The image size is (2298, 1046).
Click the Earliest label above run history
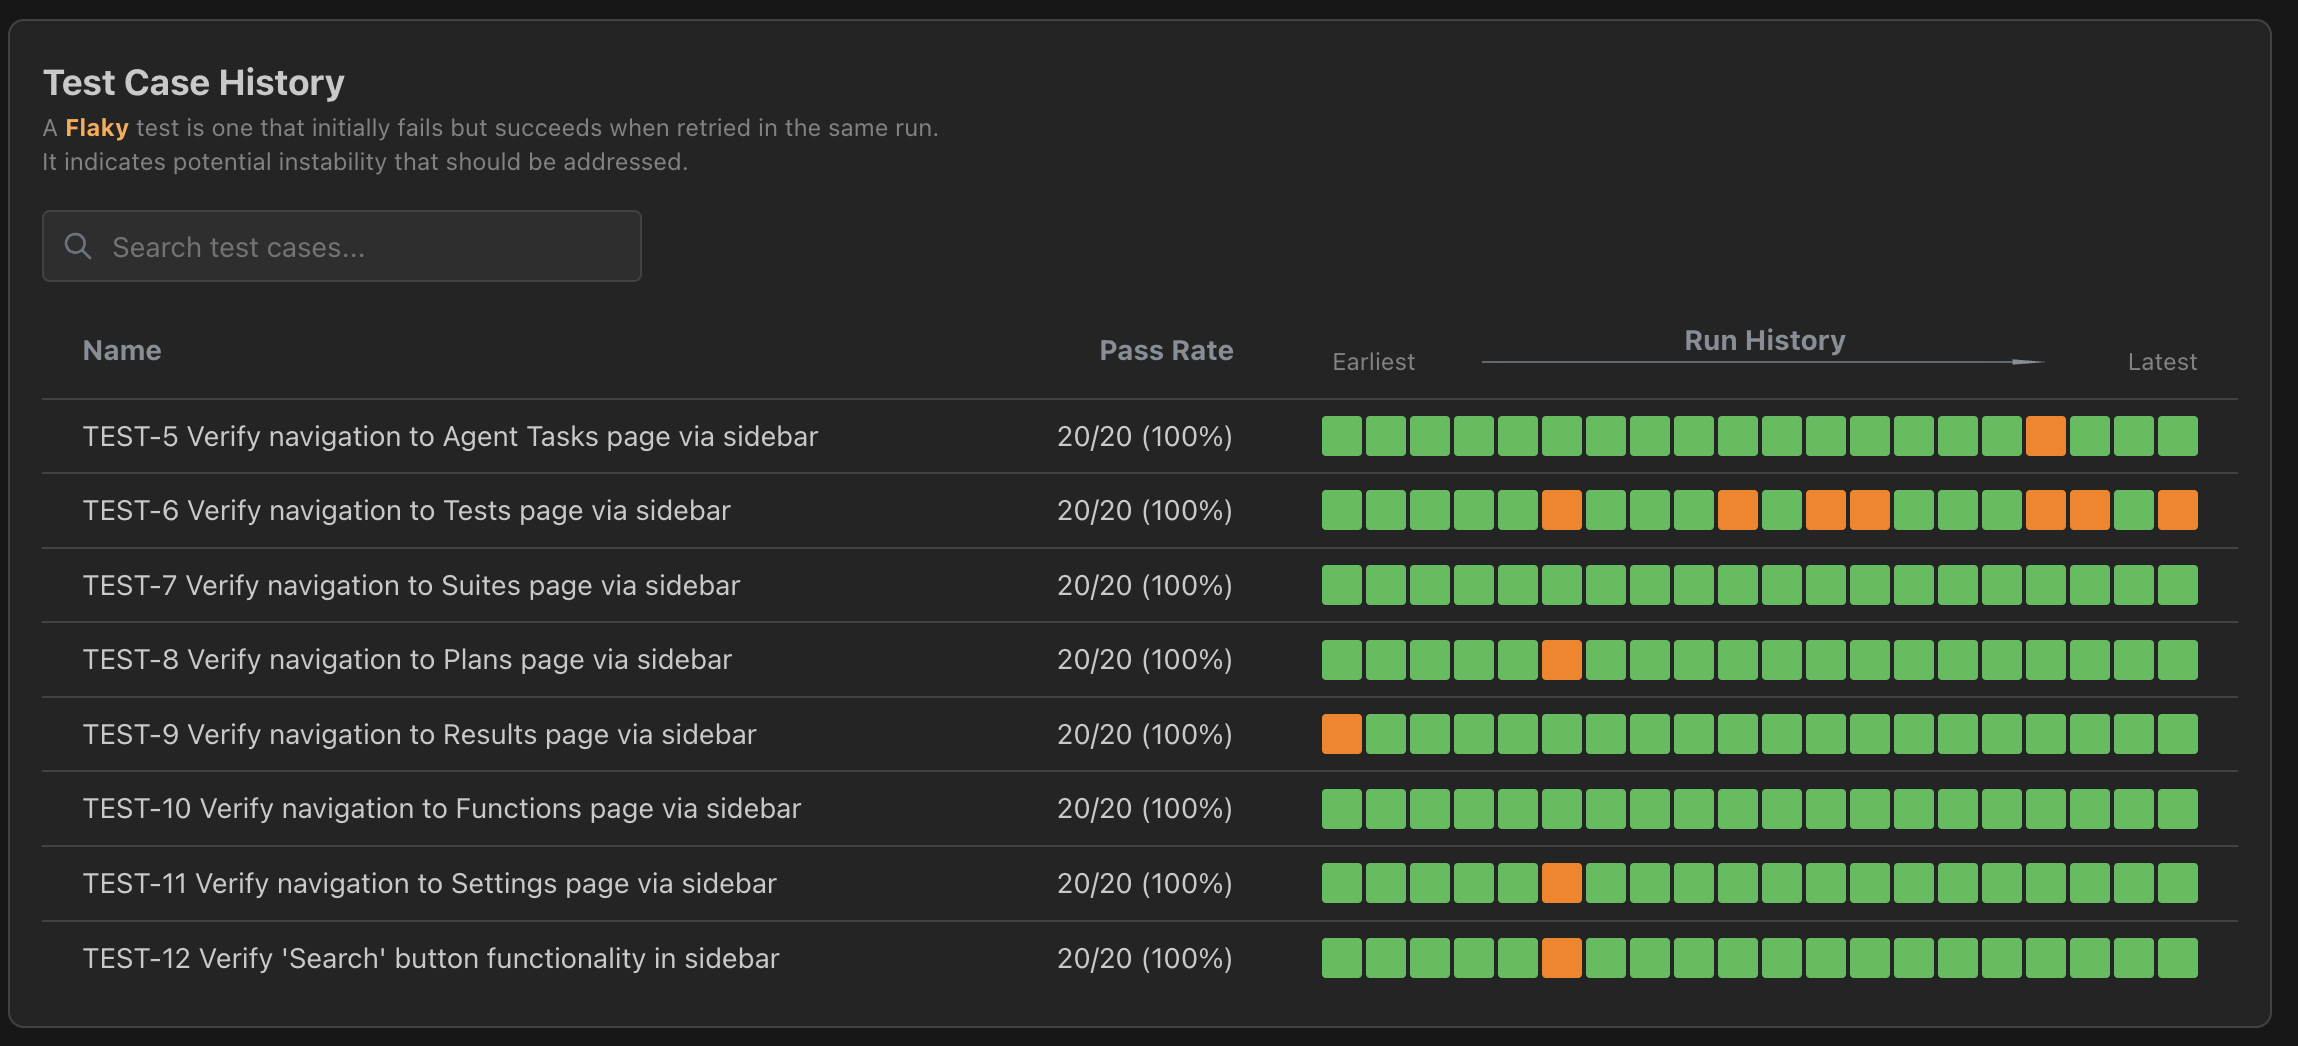click(x=1373, y=361)
